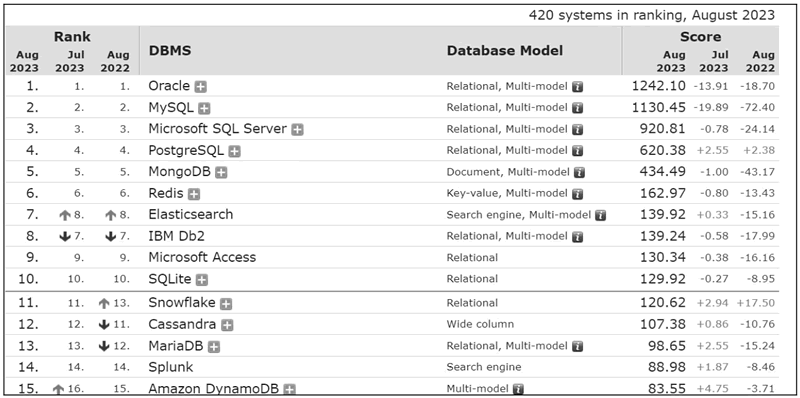Click the plus icon beside Snowflake

[226, 304]
